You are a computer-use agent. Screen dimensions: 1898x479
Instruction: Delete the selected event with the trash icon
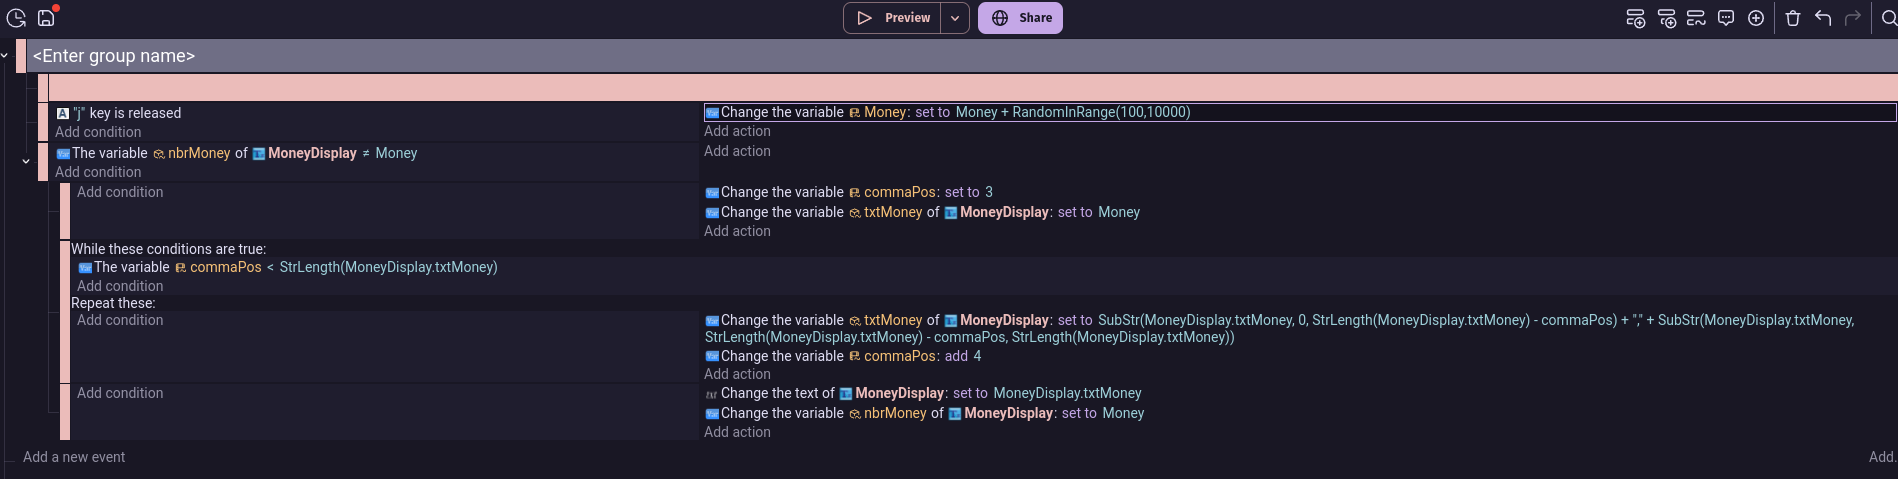(x=1793, y=18)
